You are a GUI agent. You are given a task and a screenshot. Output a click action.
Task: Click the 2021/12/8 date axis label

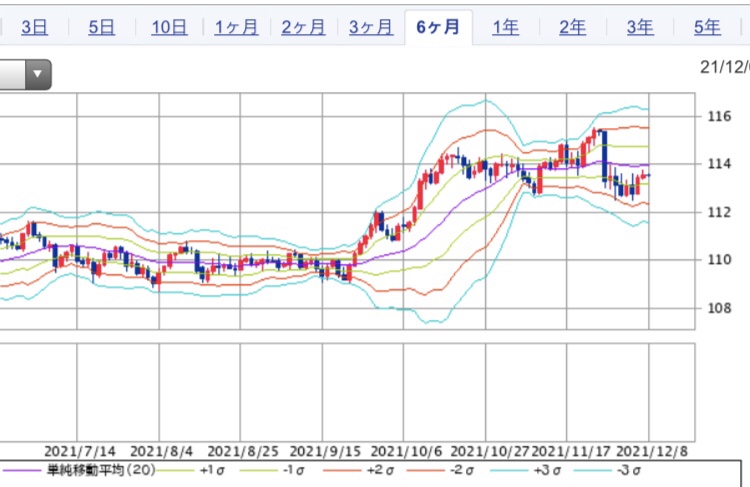[x=652, y=451]
